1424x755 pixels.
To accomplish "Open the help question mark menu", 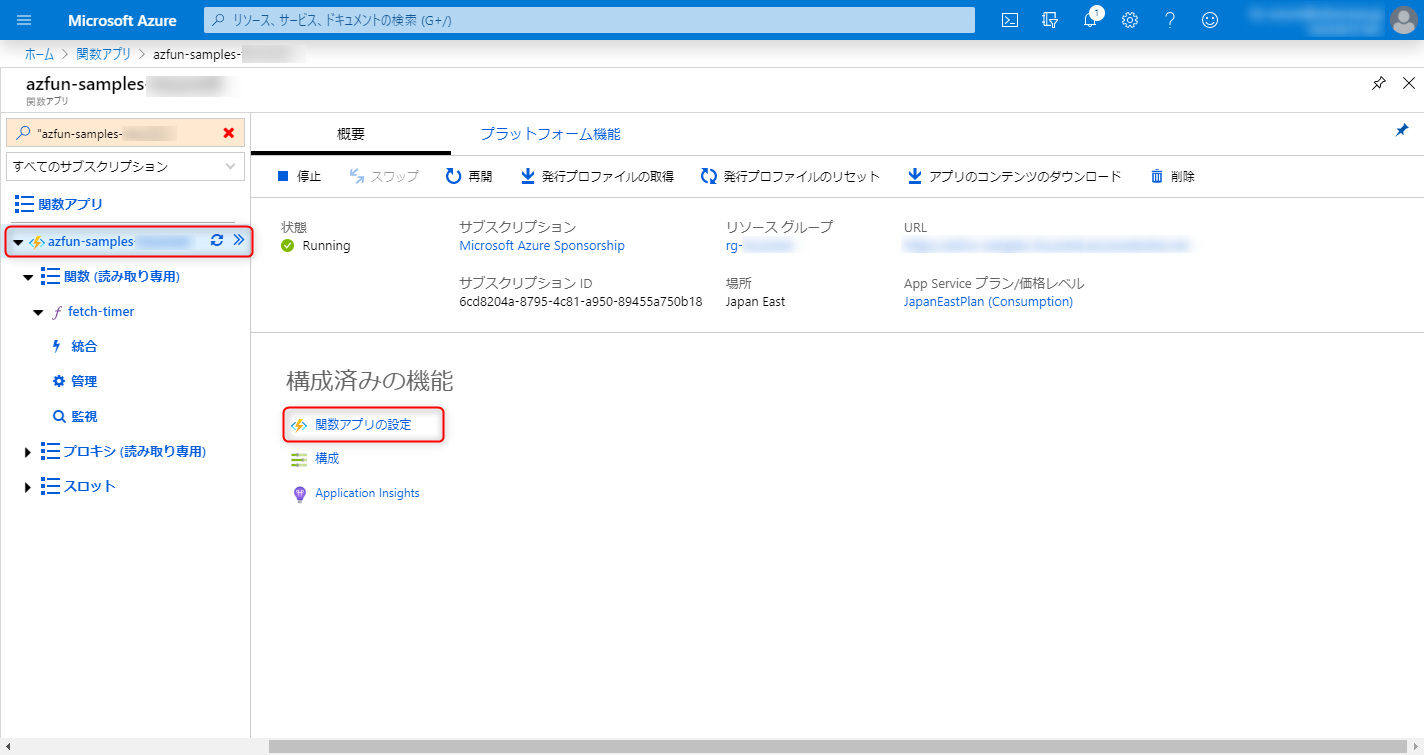I will coord(1170,20).
